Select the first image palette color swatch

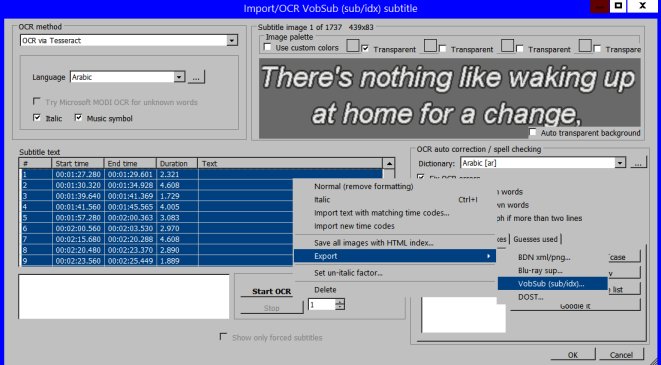[353, 46]
